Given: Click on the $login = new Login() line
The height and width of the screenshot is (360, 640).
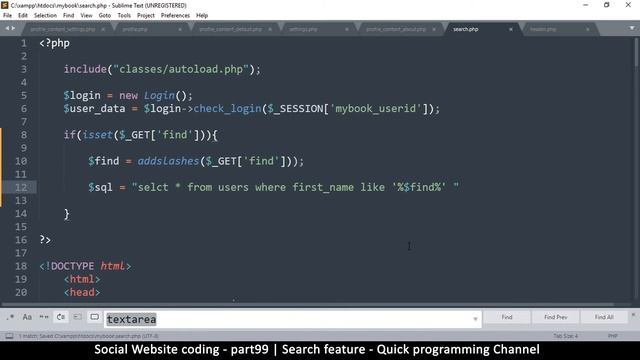Looking at the screenshot, I should point(128,96).
